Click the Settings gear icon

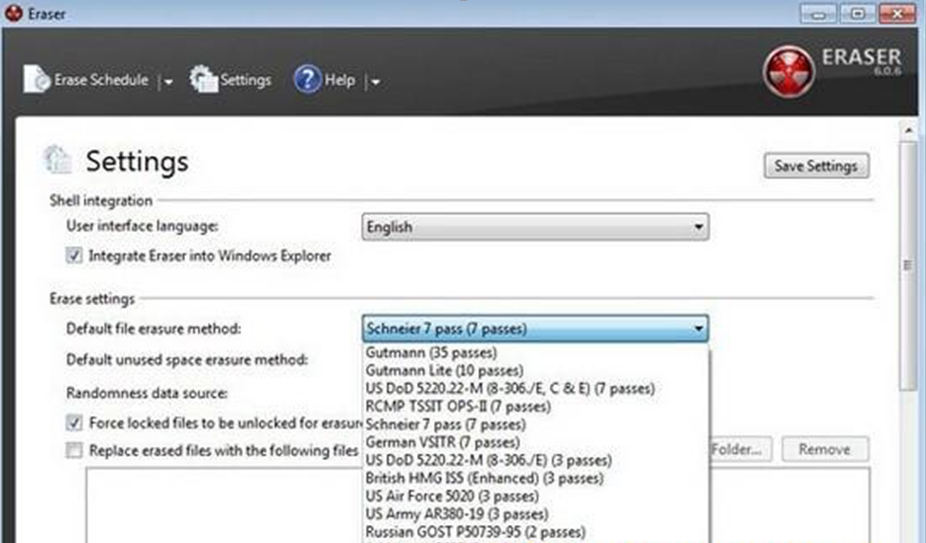tap(204, 79)
